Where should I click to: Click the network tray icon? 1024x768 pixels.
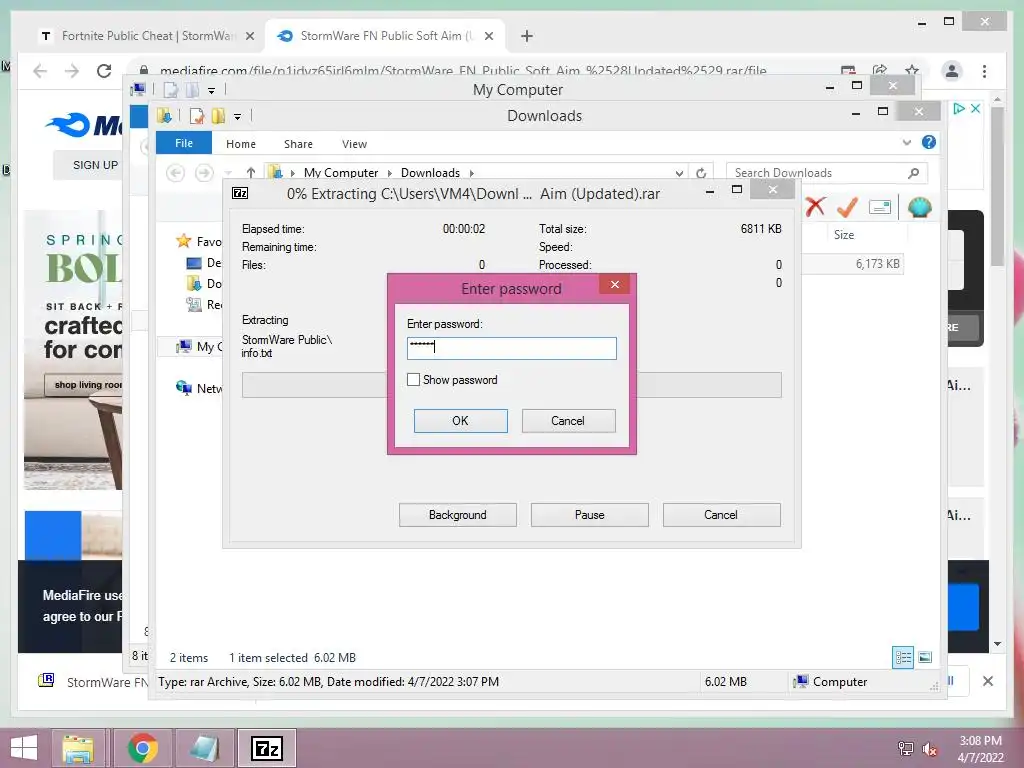[906, 749]
